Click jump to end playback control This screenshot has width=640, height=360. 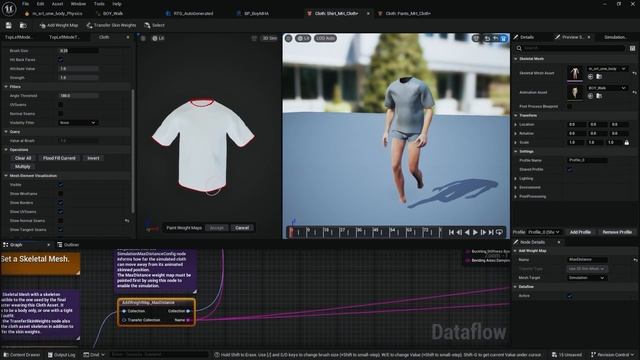(491, 232)
